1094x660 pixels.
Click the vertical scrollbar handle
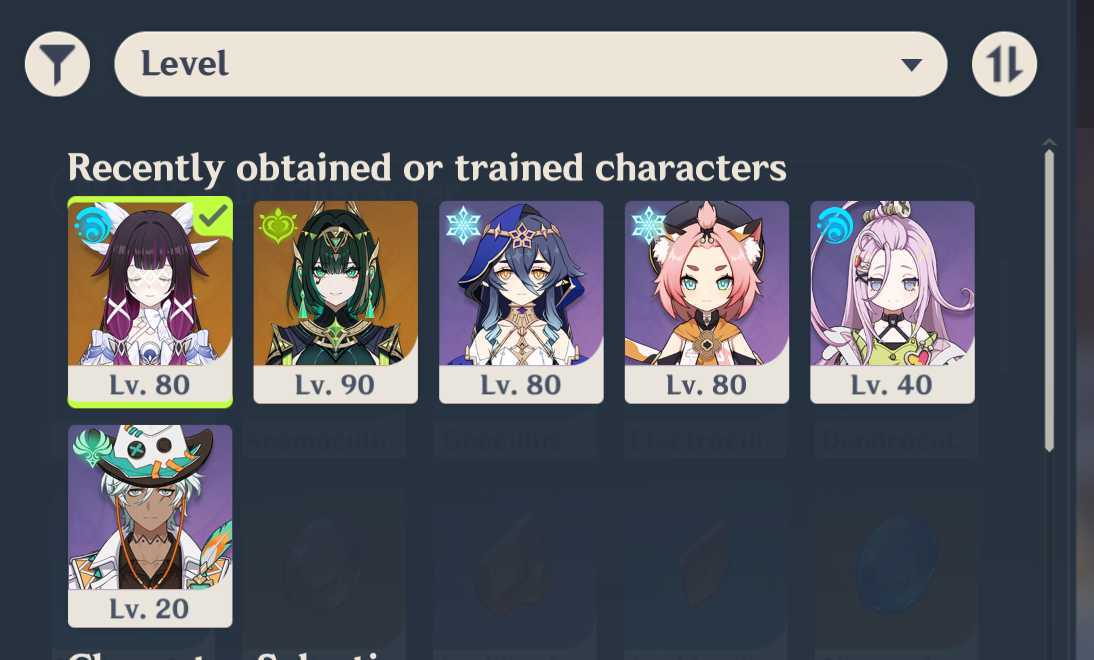coord(1049,301)
